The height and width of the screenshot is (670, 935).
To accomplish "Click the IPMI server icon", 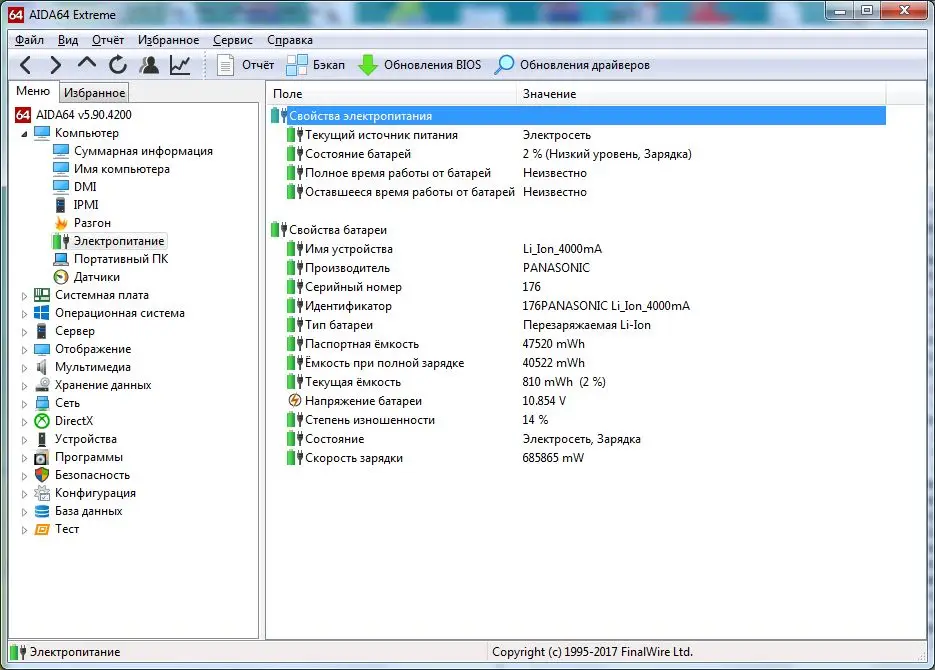I will [60, 204].
